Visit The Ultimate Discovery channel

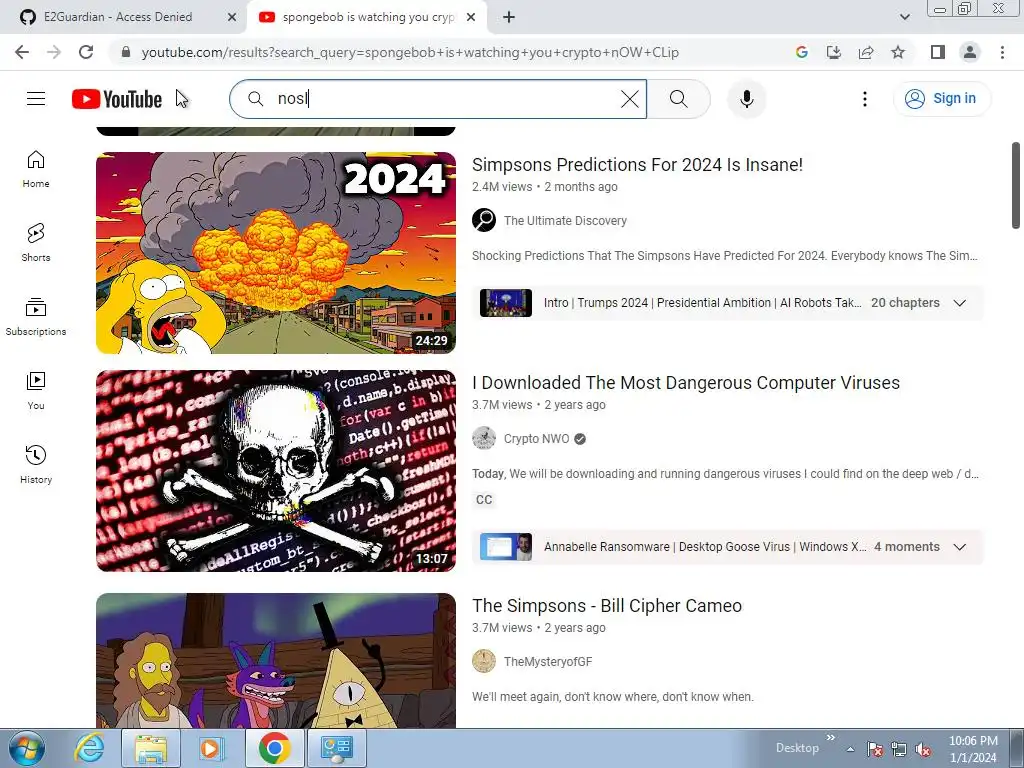click(565, 221)
